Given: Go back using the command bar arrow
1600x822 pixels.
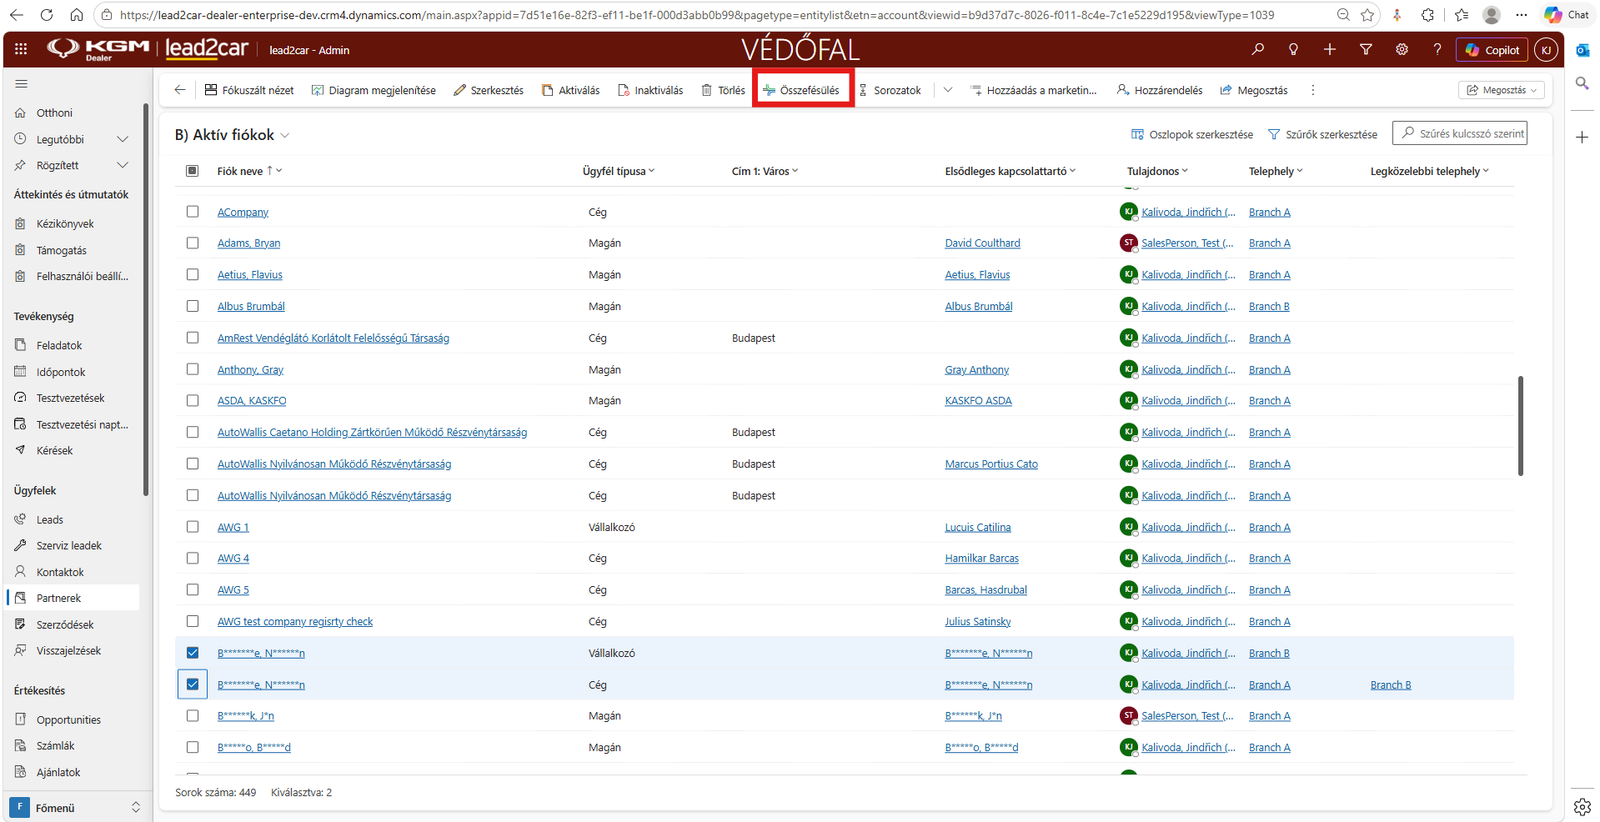Looking at the screenshot, I should click(x=180, y=90).
